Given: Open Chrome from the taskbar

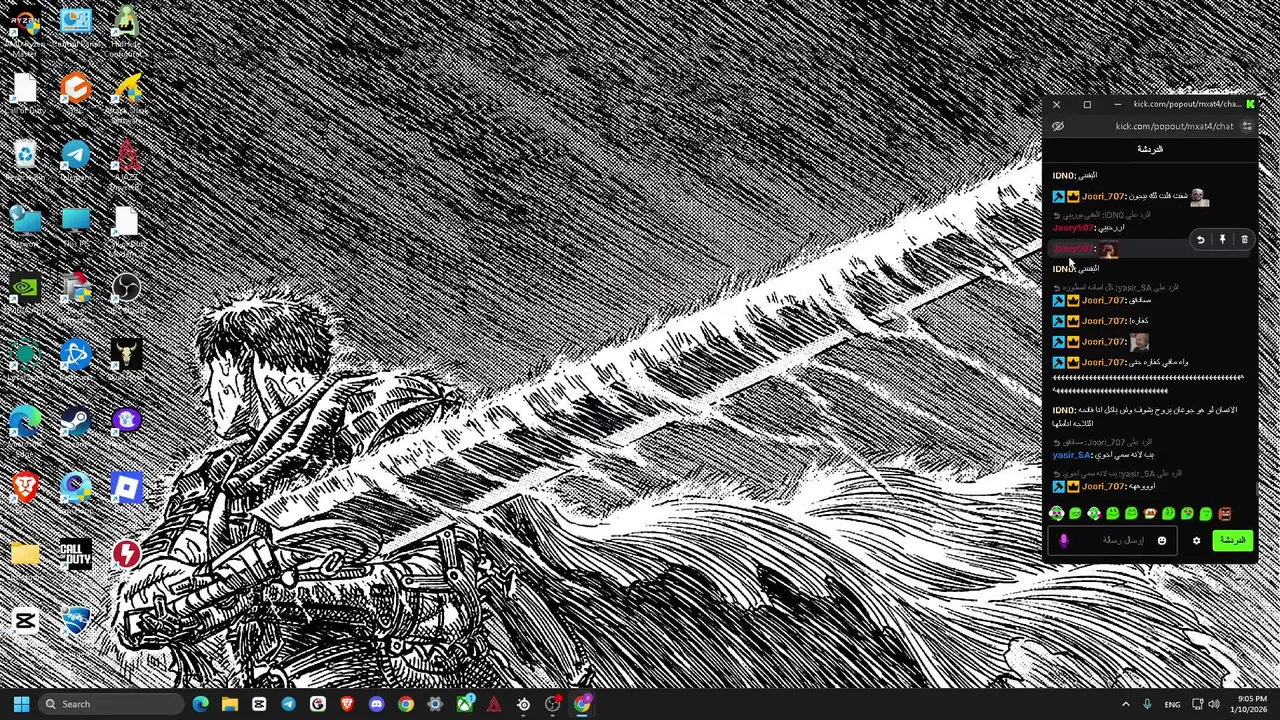Looking at the screenshot, I should (405, 704).
